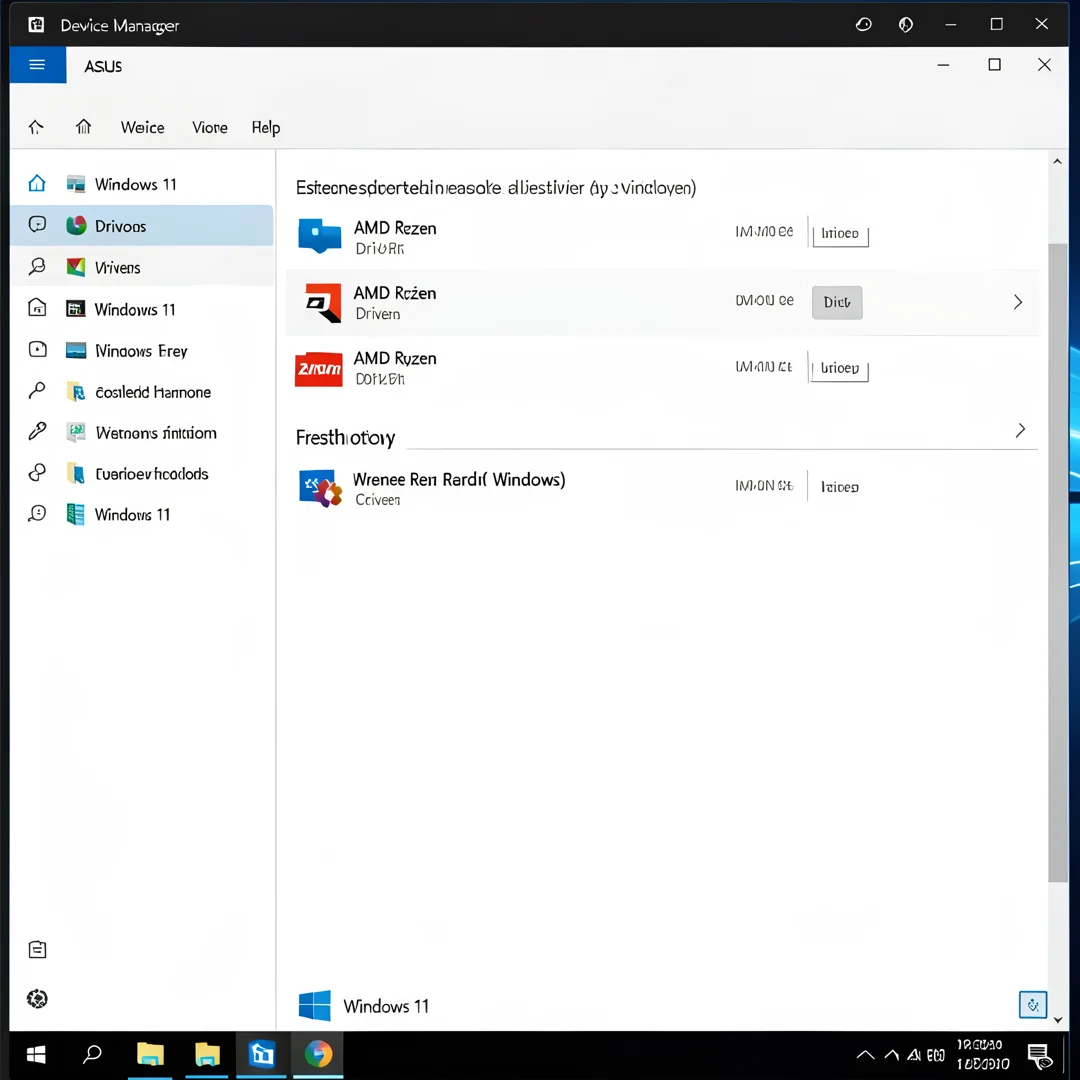The height and width of the screenshot is (1080, 1080).
Task: Click the scroll up arrow
Action: (x=1057, y=161)
